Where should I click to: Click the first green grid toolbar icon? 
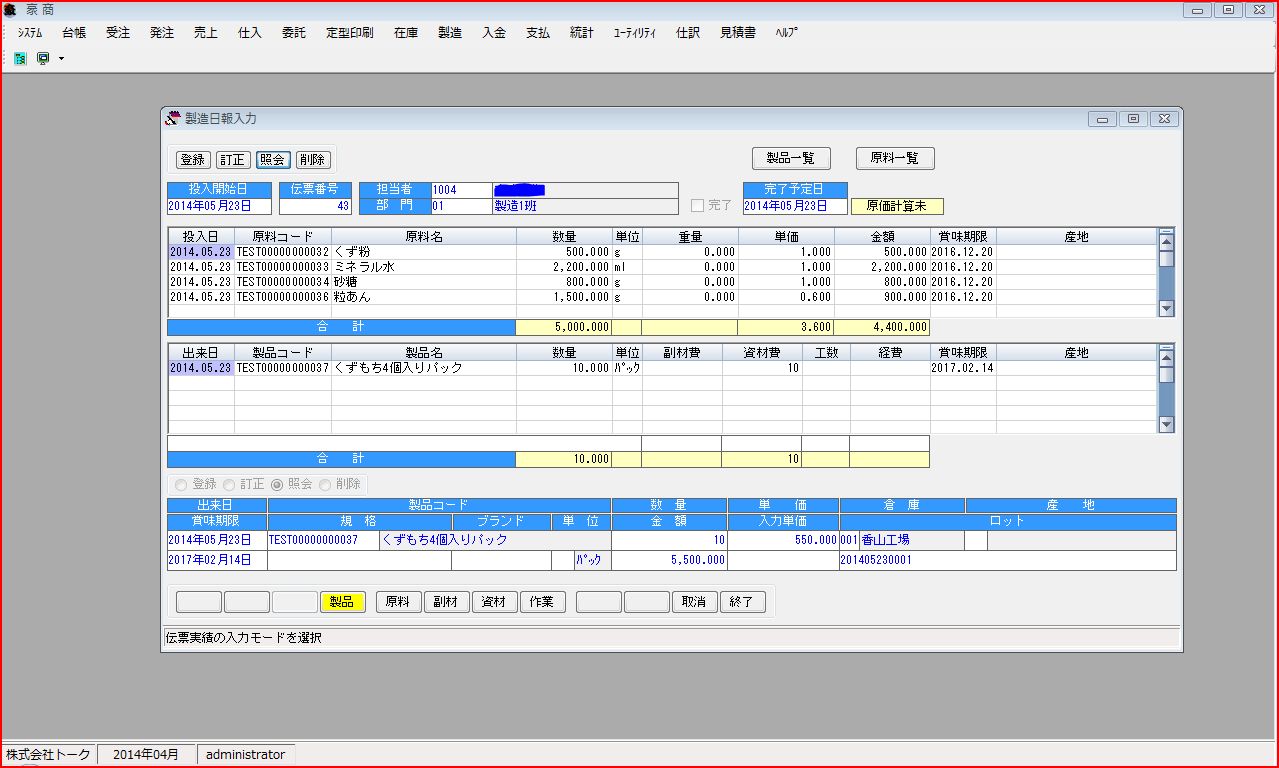click(x=20, y=59)
